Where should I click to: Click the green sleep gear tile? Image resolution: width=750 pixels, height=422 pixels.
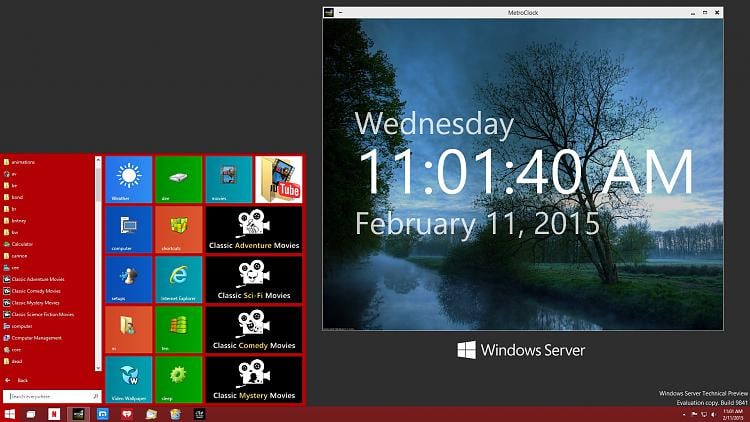pos(178,379)
